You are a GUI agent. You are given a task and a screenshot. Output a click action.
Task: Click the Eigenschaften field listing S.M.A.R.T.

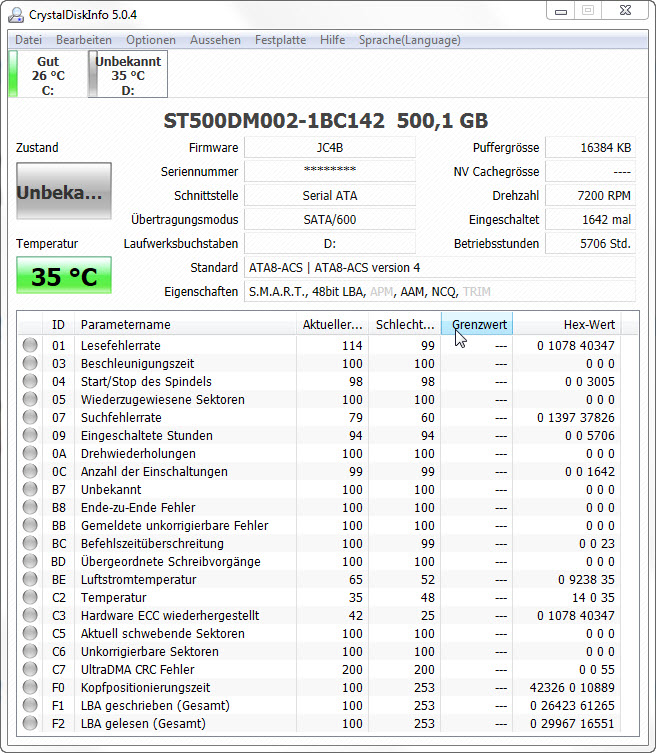pos(440,291)
